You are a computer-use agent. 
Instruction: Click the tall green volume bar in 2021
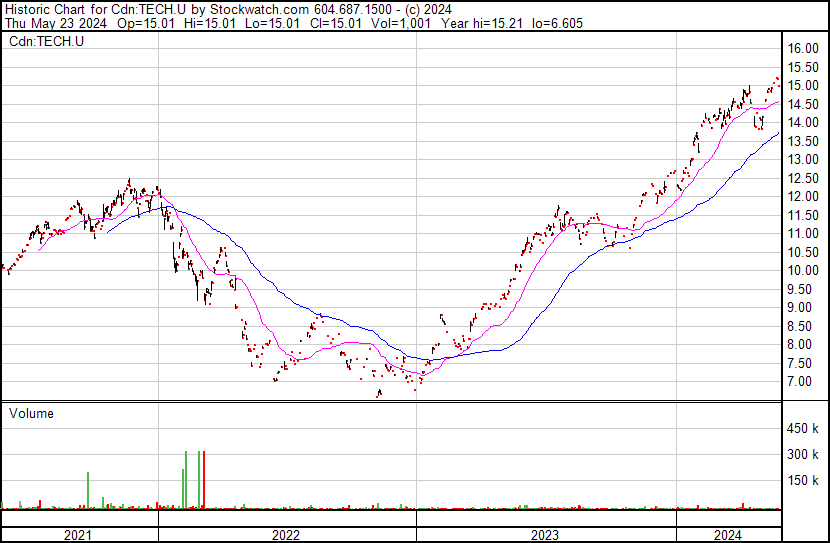click(x=88, y=490)
